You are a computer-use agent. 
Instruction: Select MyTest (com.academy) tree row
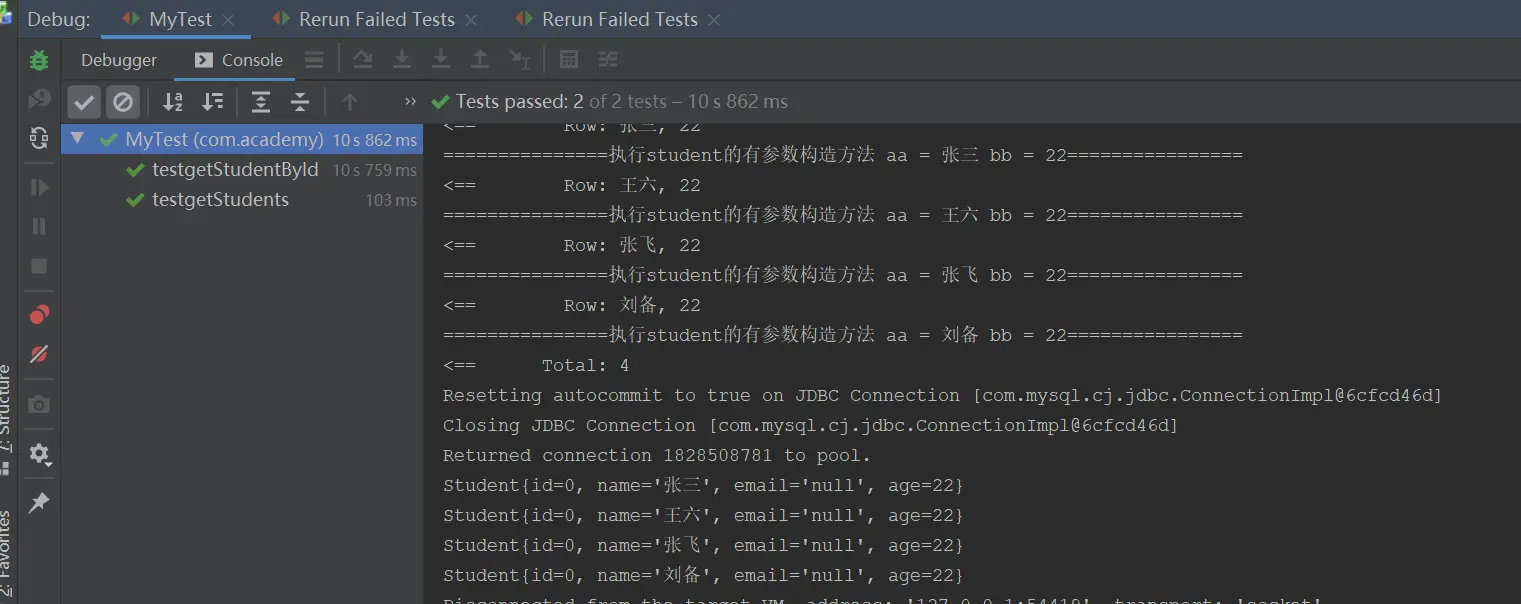click(242, 139)
